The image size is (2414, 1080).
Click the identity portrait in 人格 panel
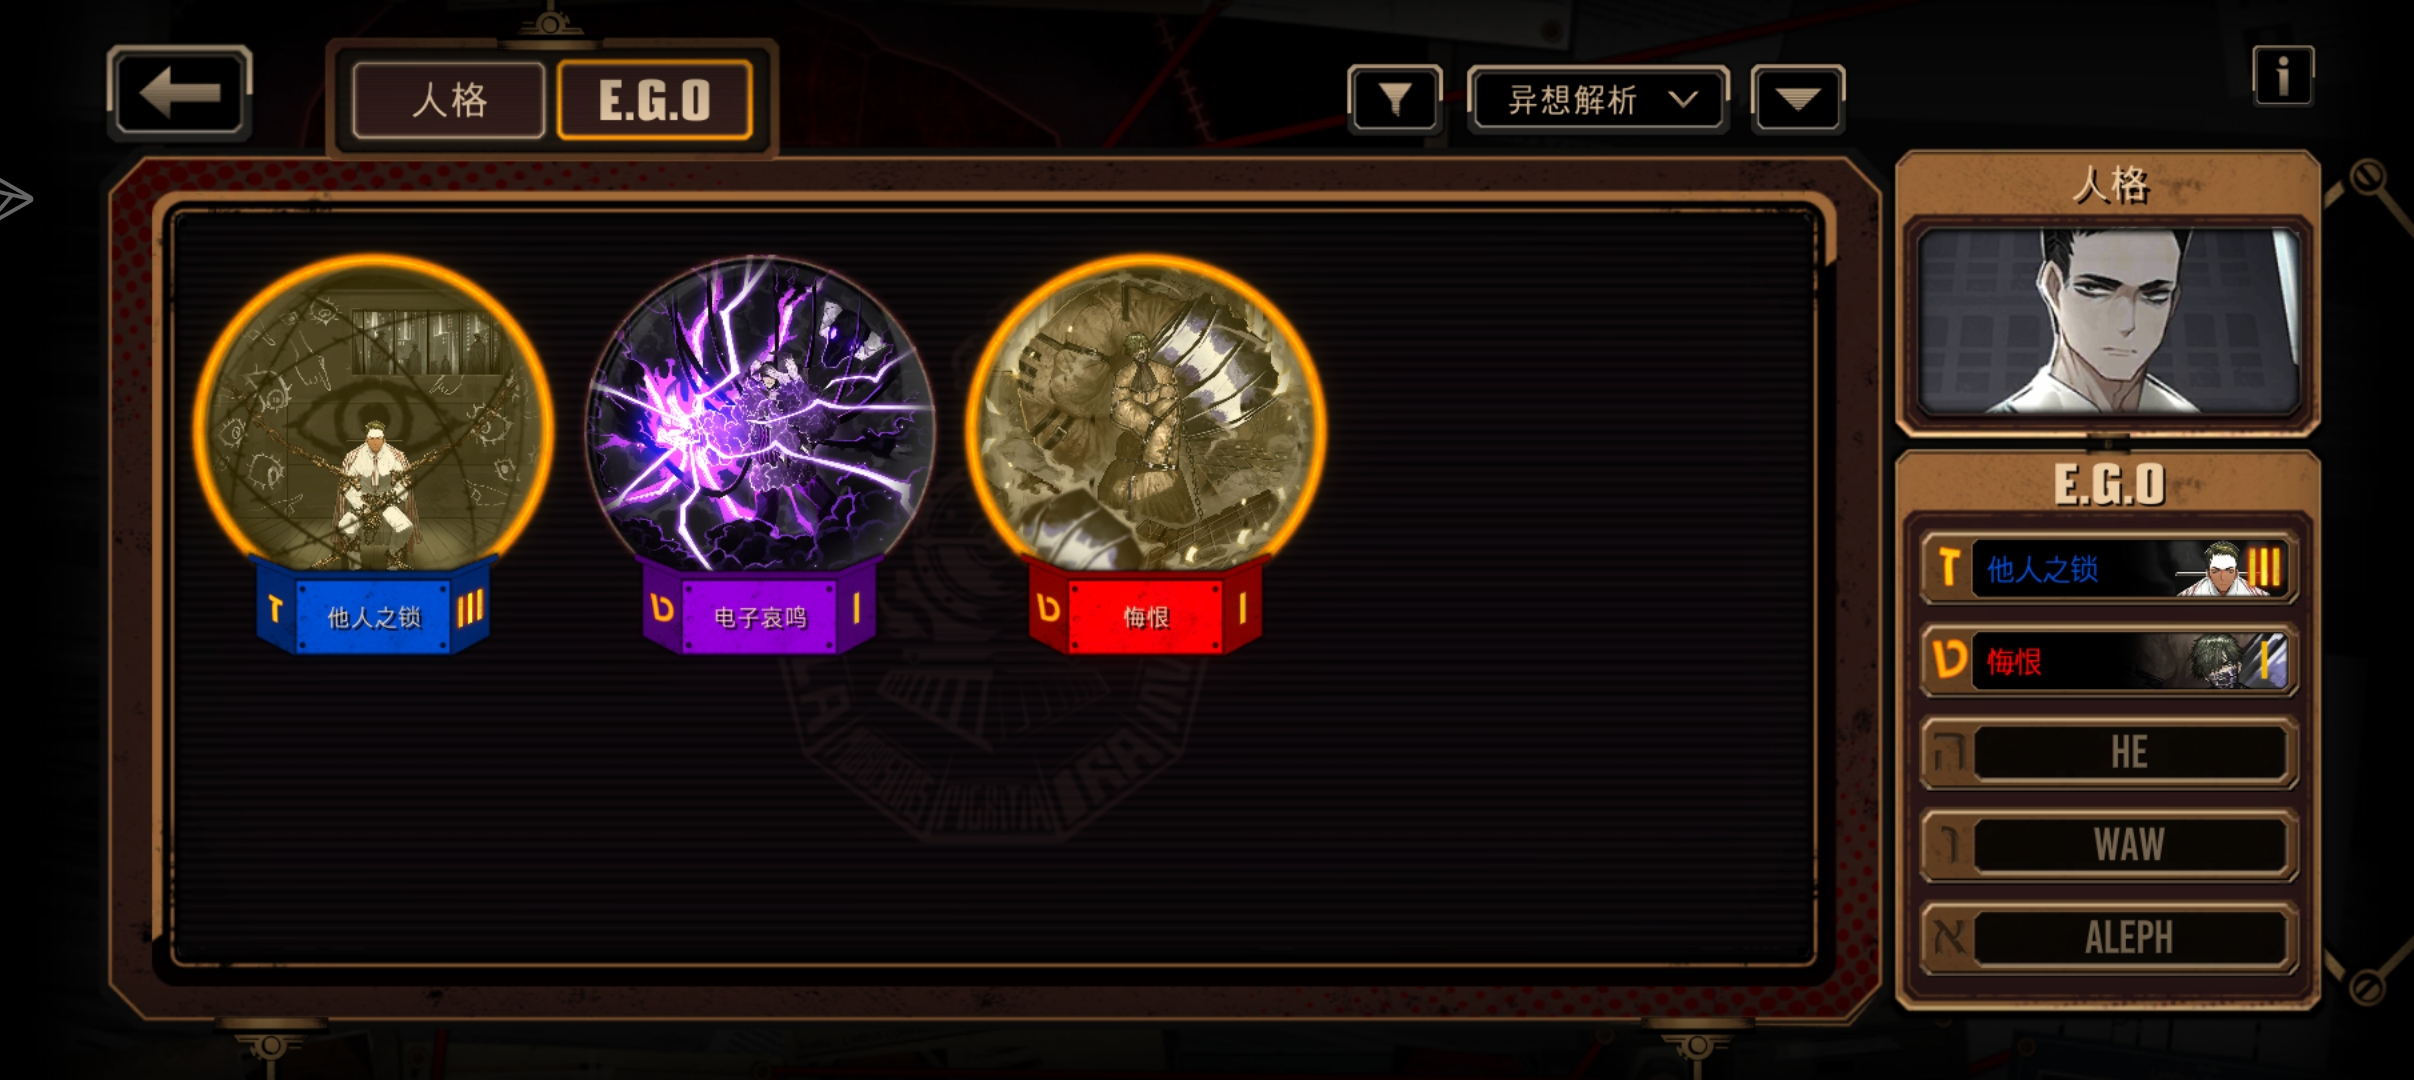[x=2108, y=322]
